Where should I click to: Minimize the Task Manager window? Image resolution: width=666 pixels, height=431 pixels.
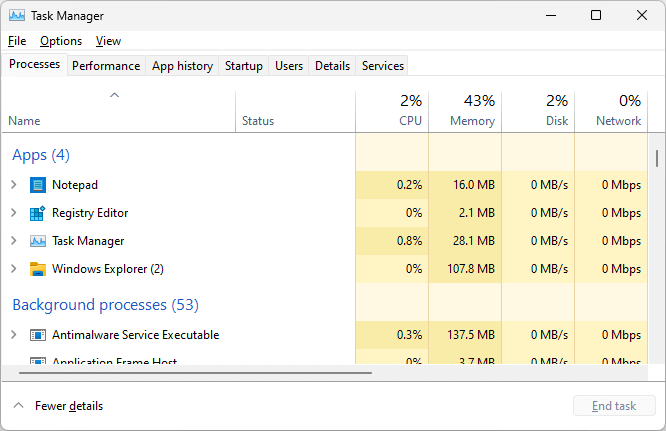[x=551, y=16]
